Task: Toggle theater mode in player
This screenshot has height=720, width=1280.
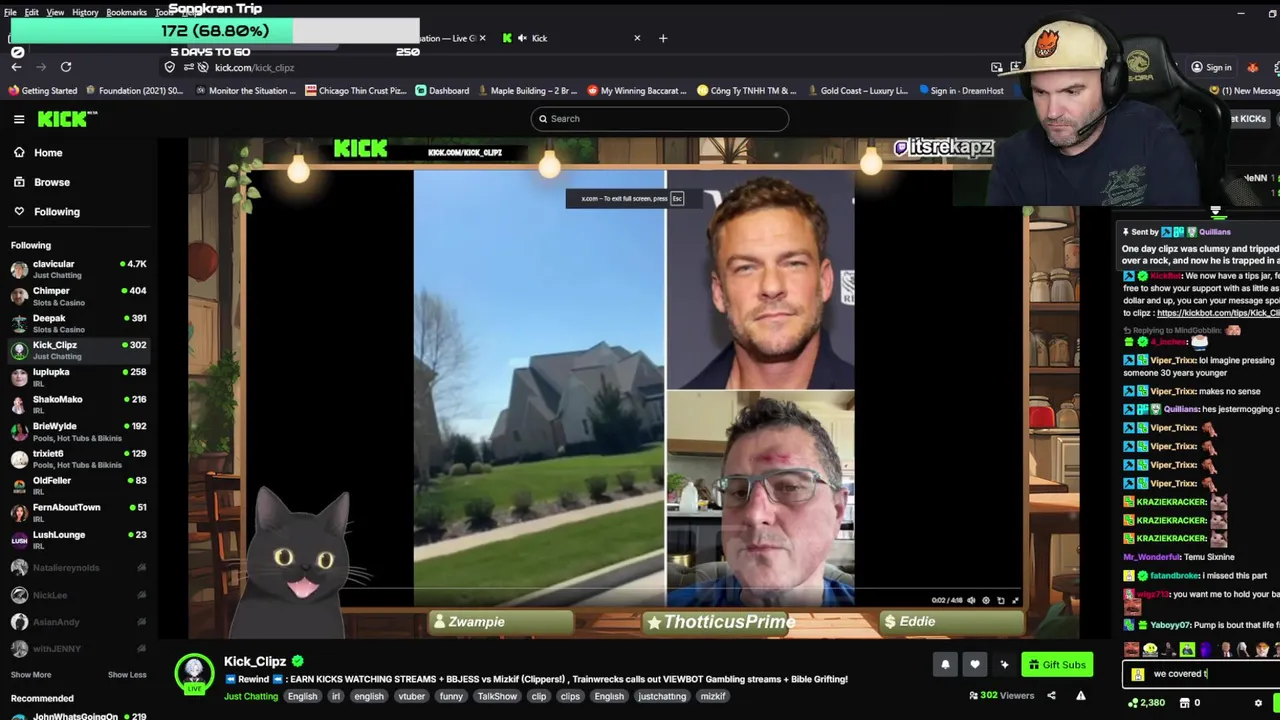Action: pyautogui.click(x=1001, y=601)
